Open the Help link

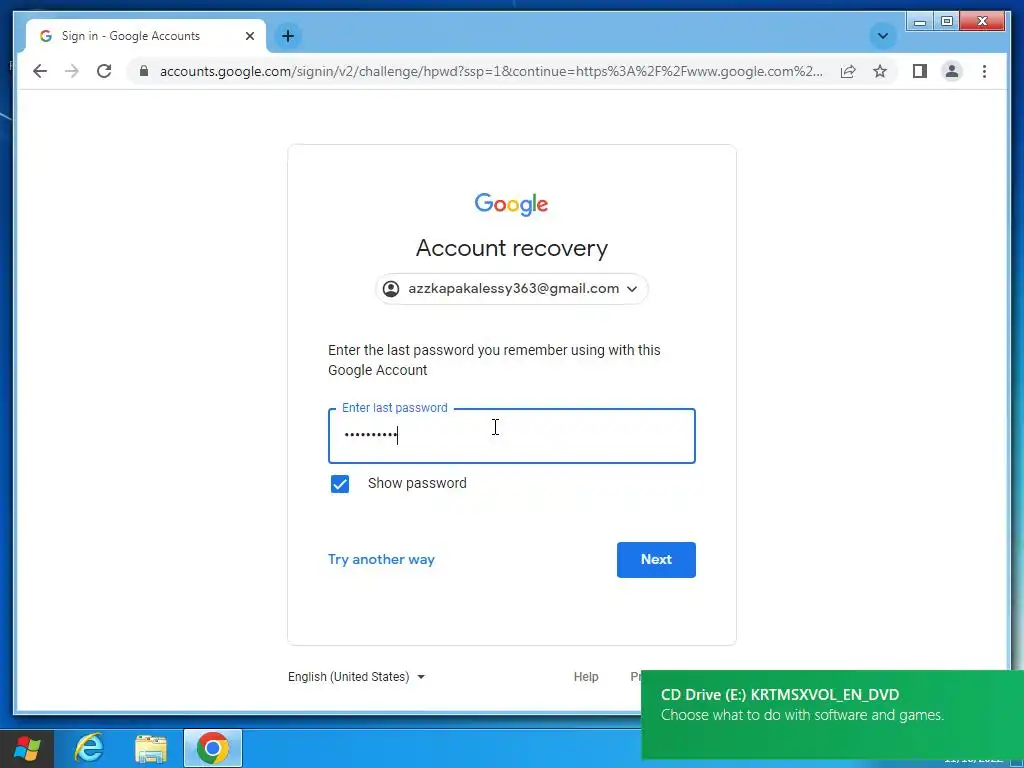pyautogui.click(x=586, y=677)
